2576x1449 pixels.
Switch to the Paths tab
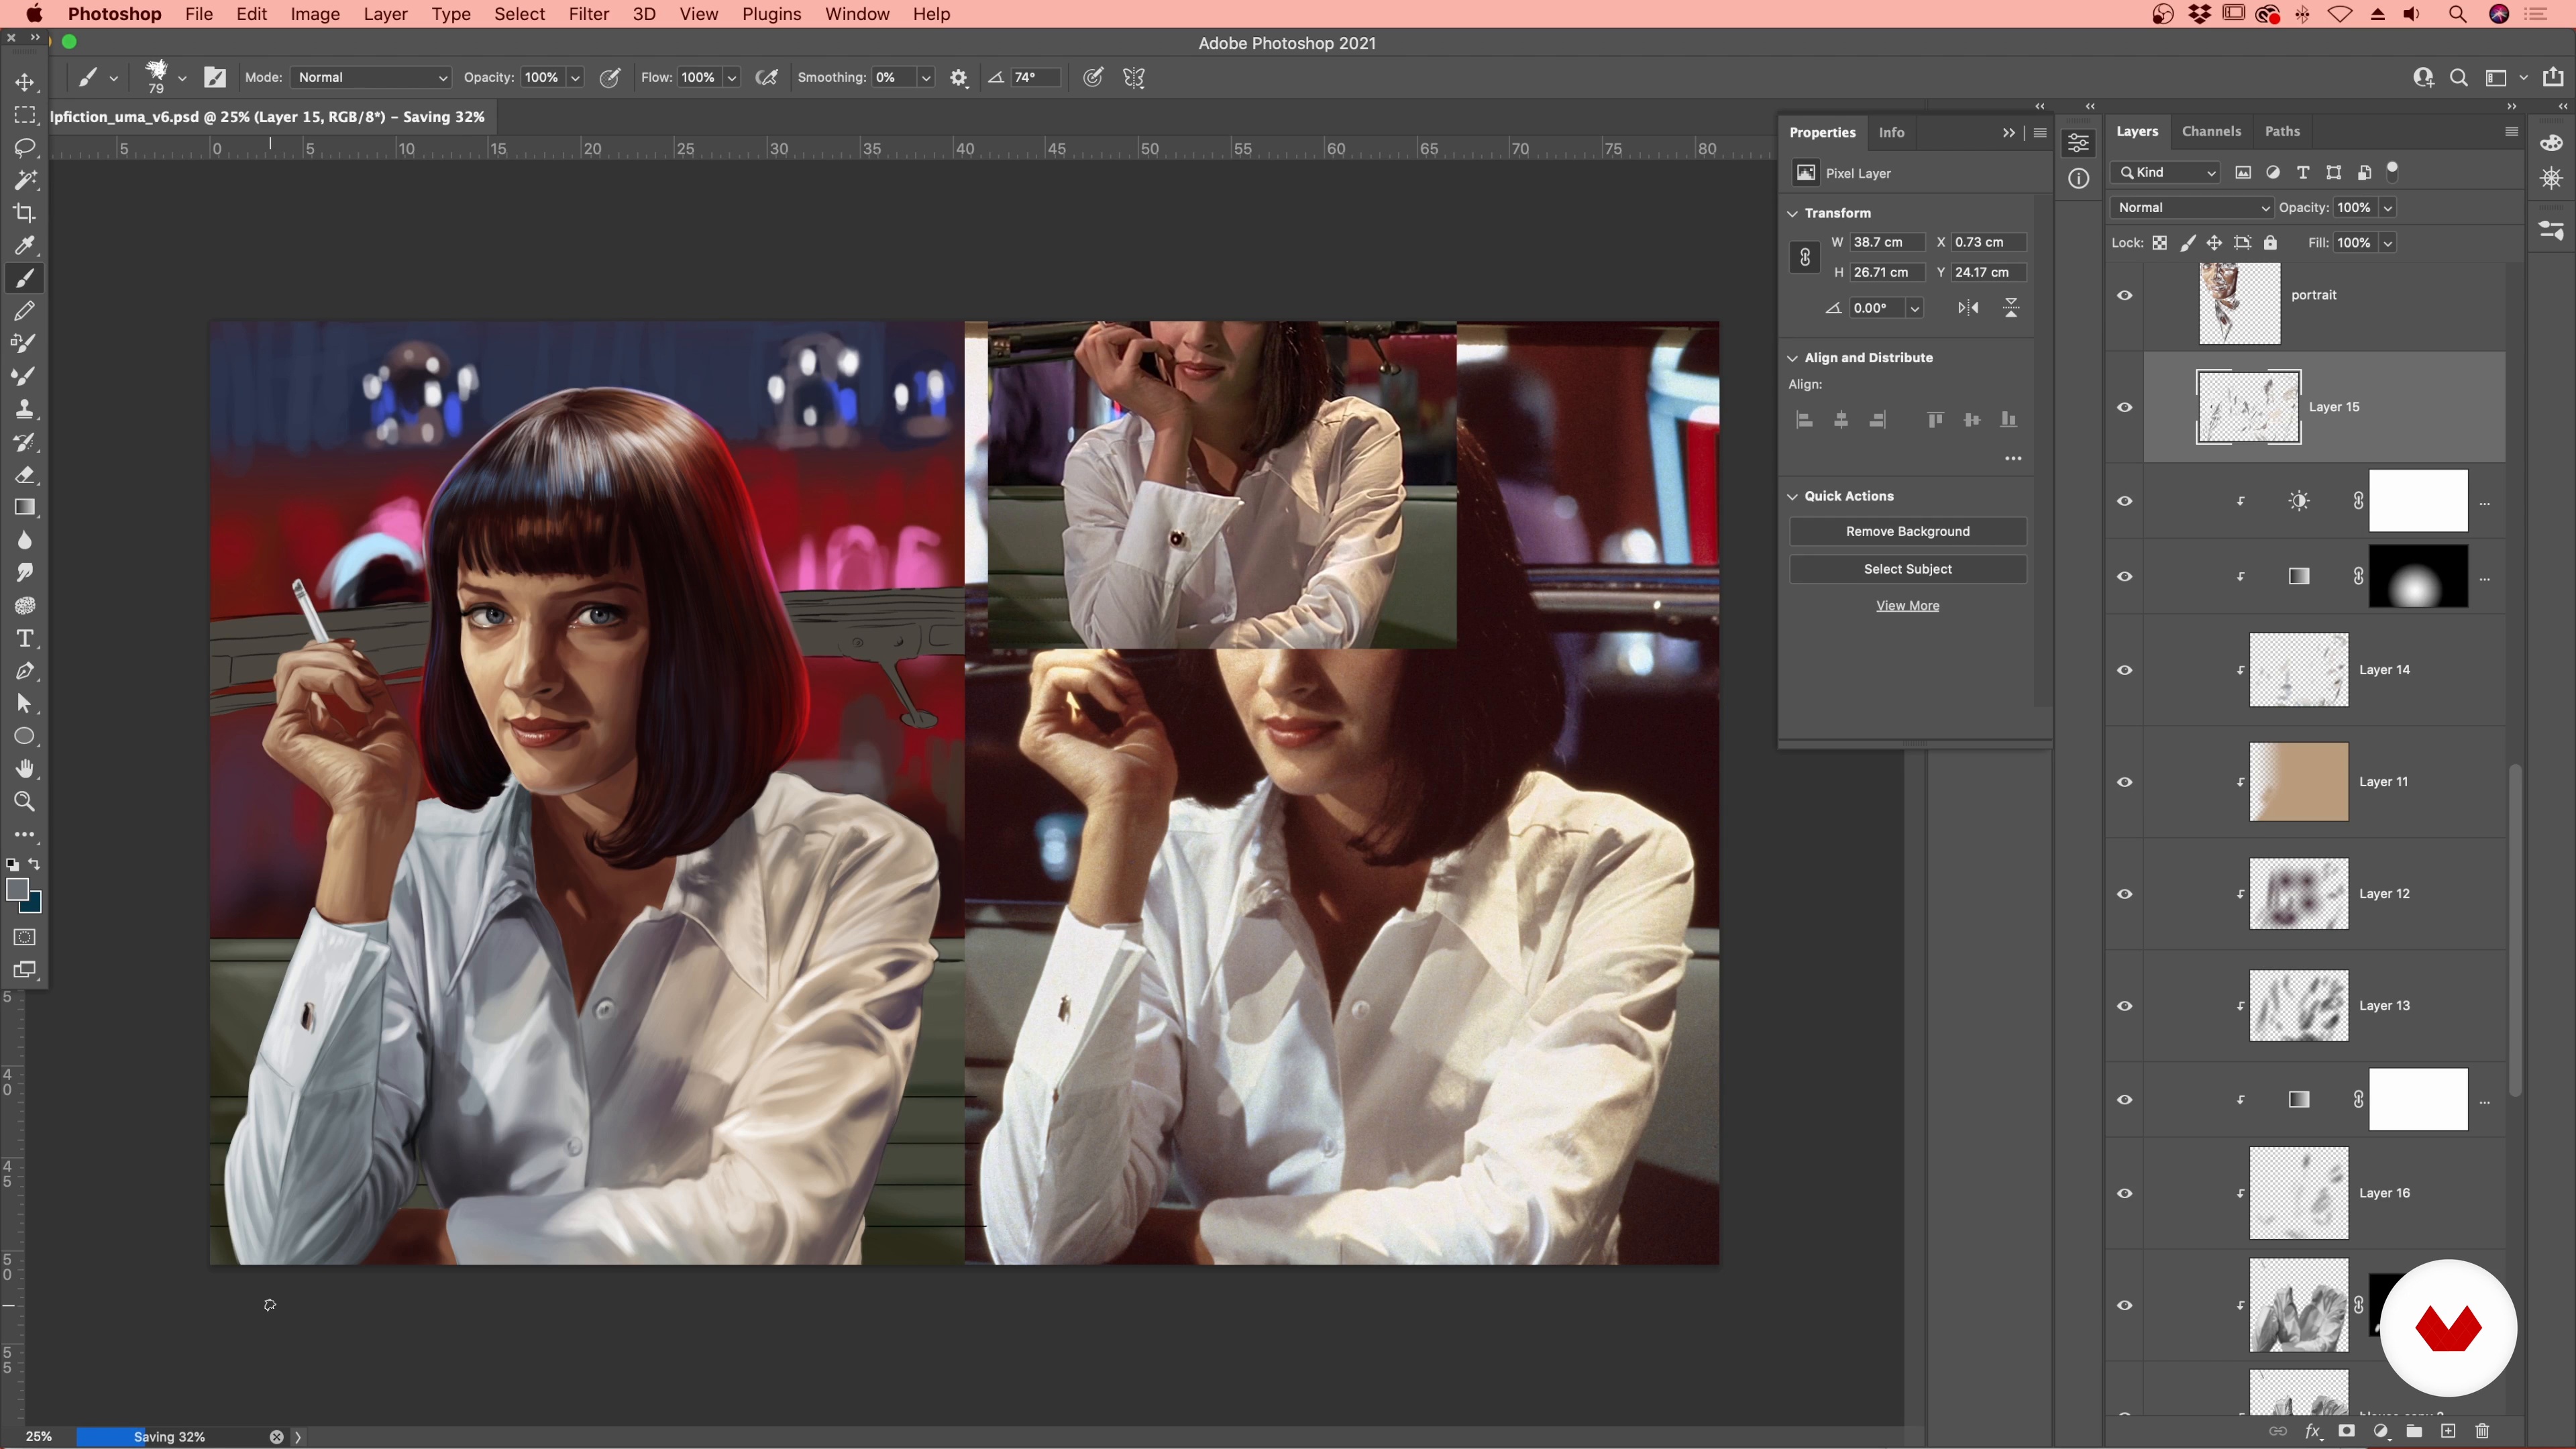click(2282, 131)
